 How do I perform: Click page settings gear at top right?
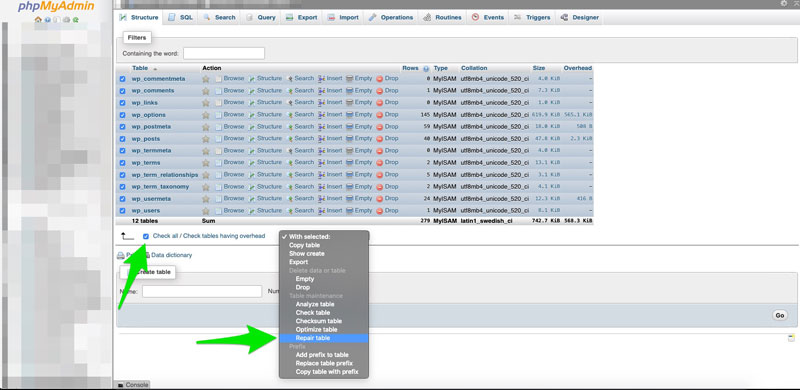tap(784, 3)
